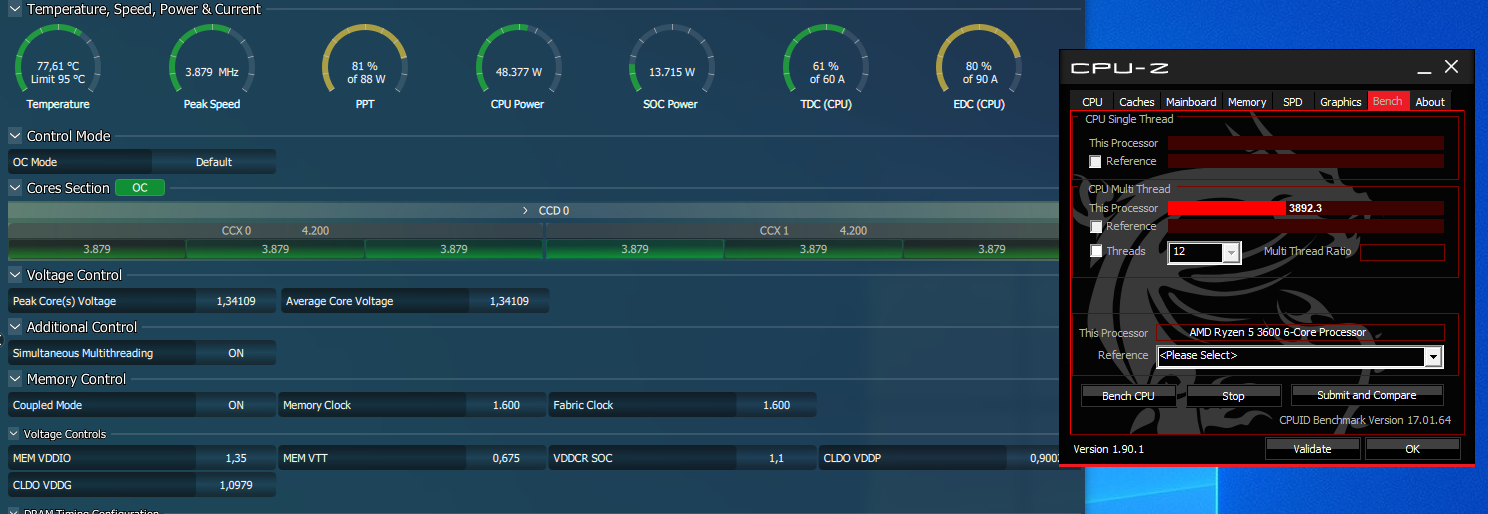1488x514 pixels.
Task: Select the Bench tab in CPU-Z
Action: [x=1387, y=101]
